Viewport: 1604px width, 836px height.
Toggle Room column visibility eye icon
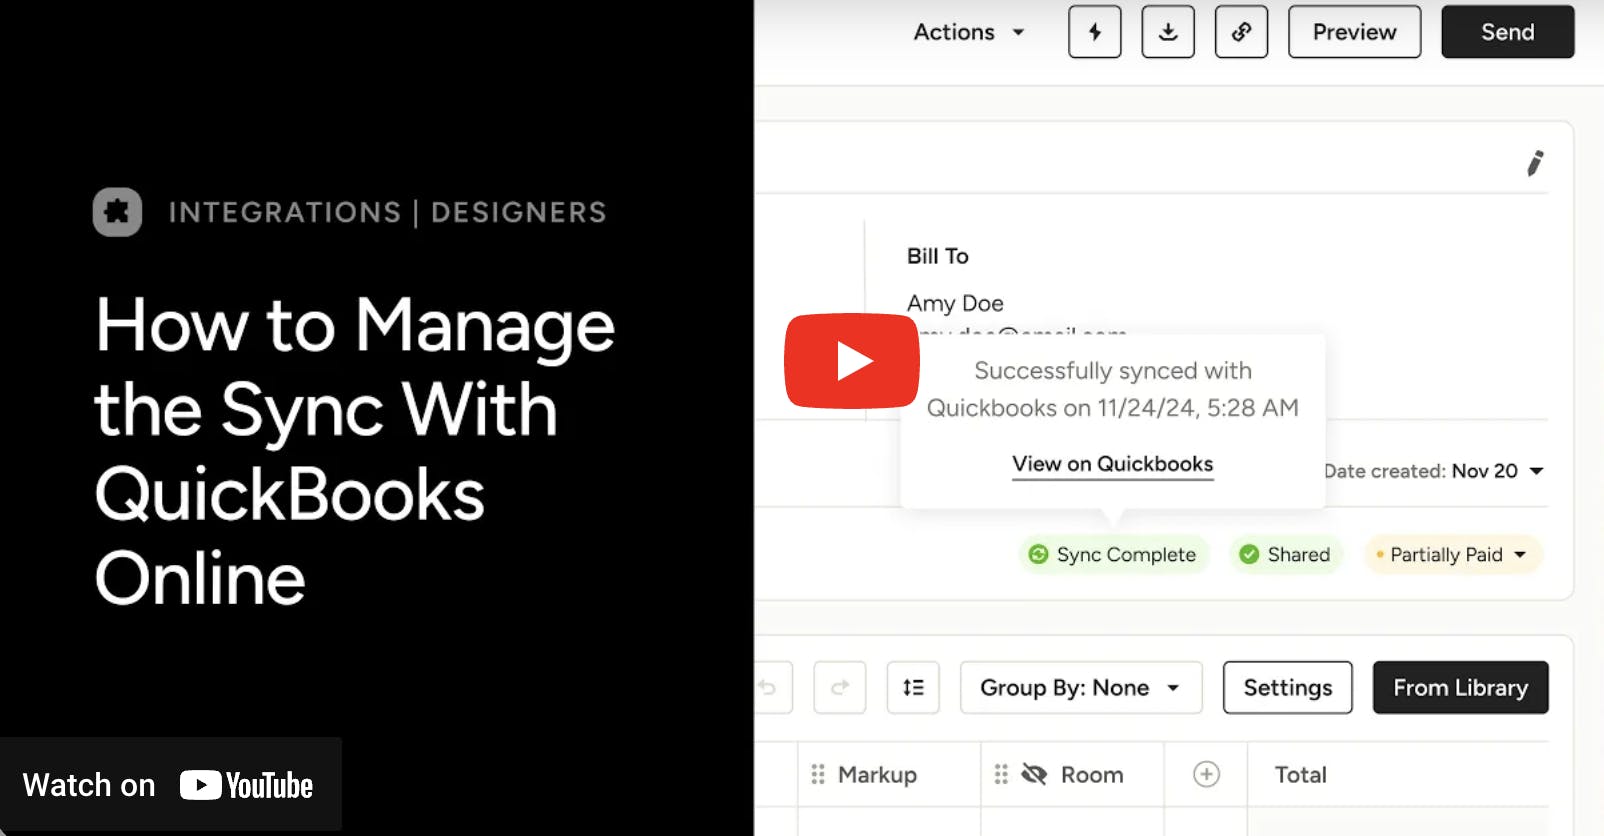pos(1034,775)
